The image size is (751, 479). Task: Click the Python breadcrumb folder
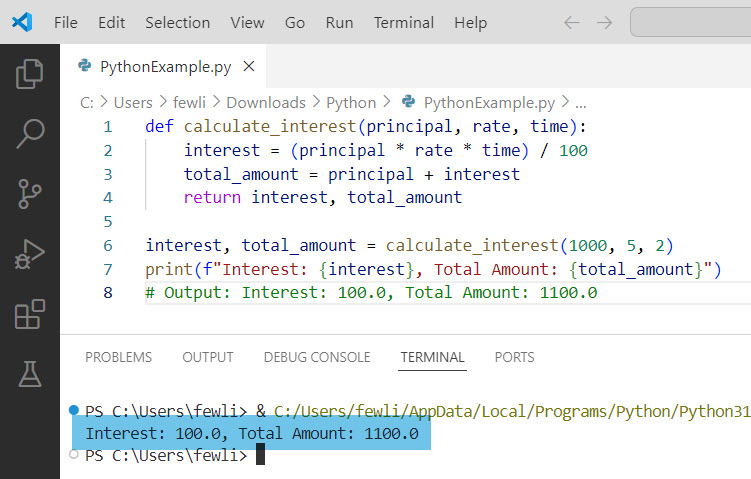(x=351, y=103)
